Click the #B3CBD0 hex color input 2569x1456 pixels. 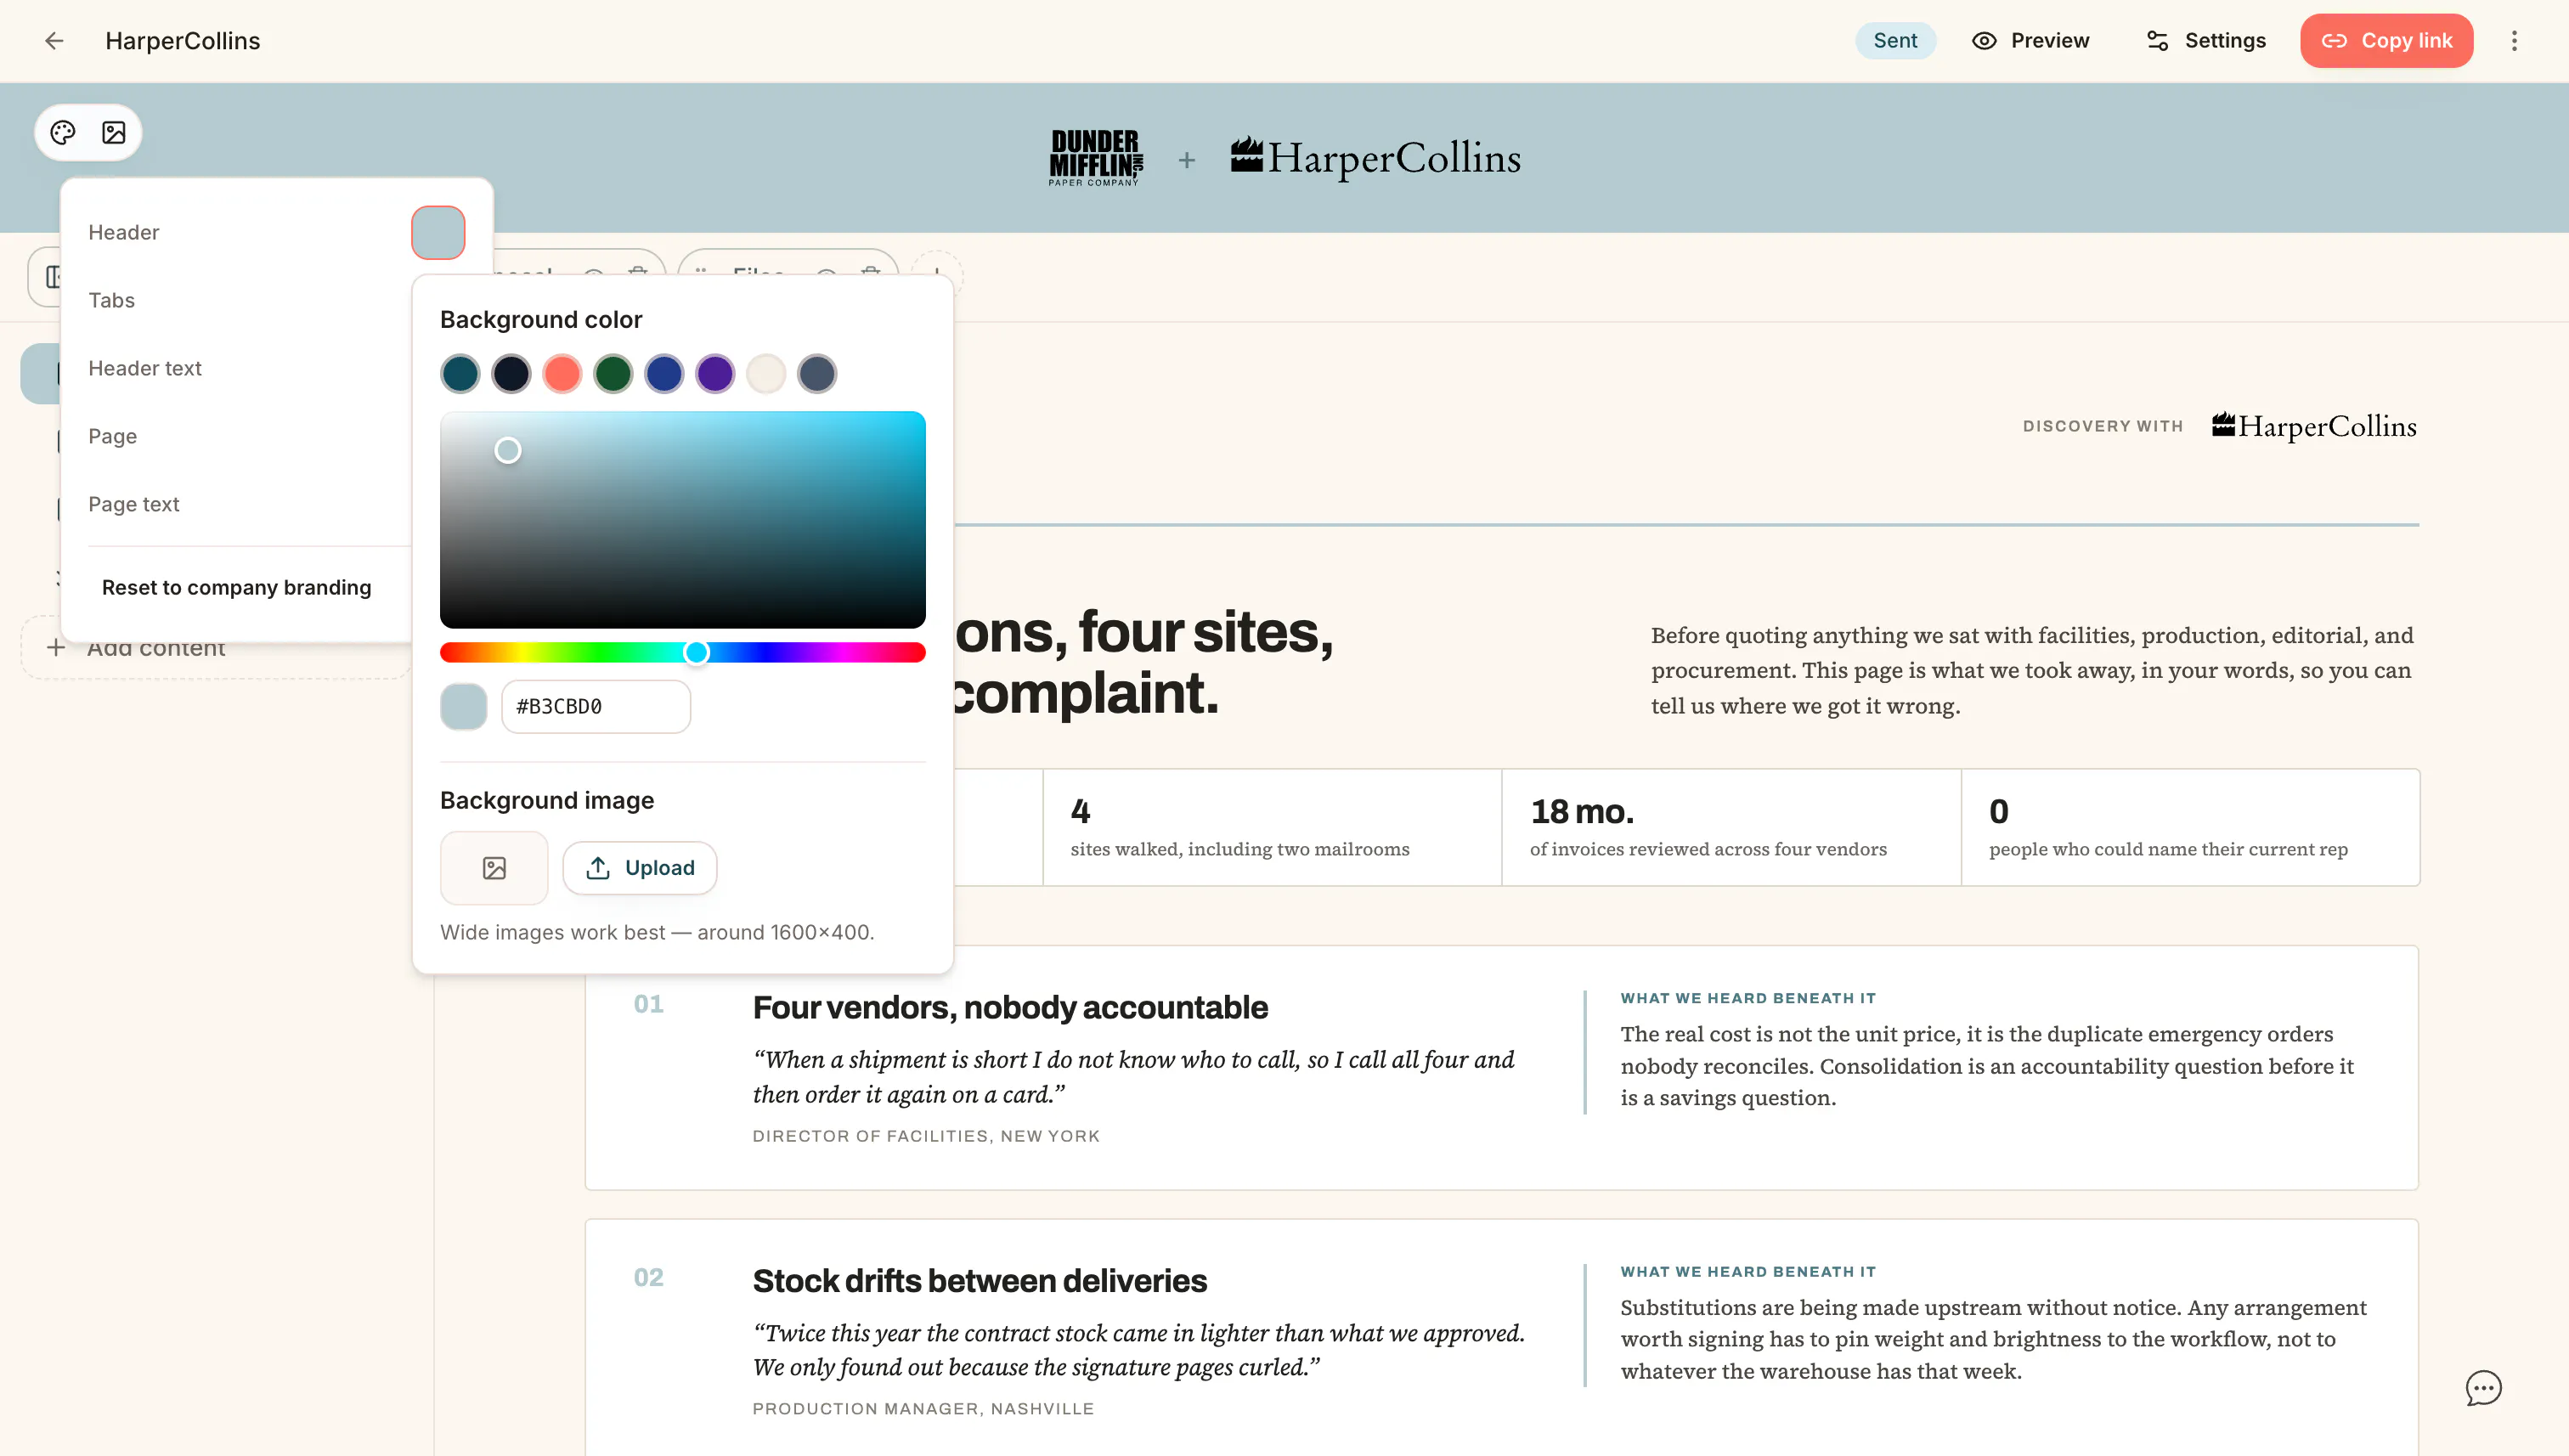[596, 707]
